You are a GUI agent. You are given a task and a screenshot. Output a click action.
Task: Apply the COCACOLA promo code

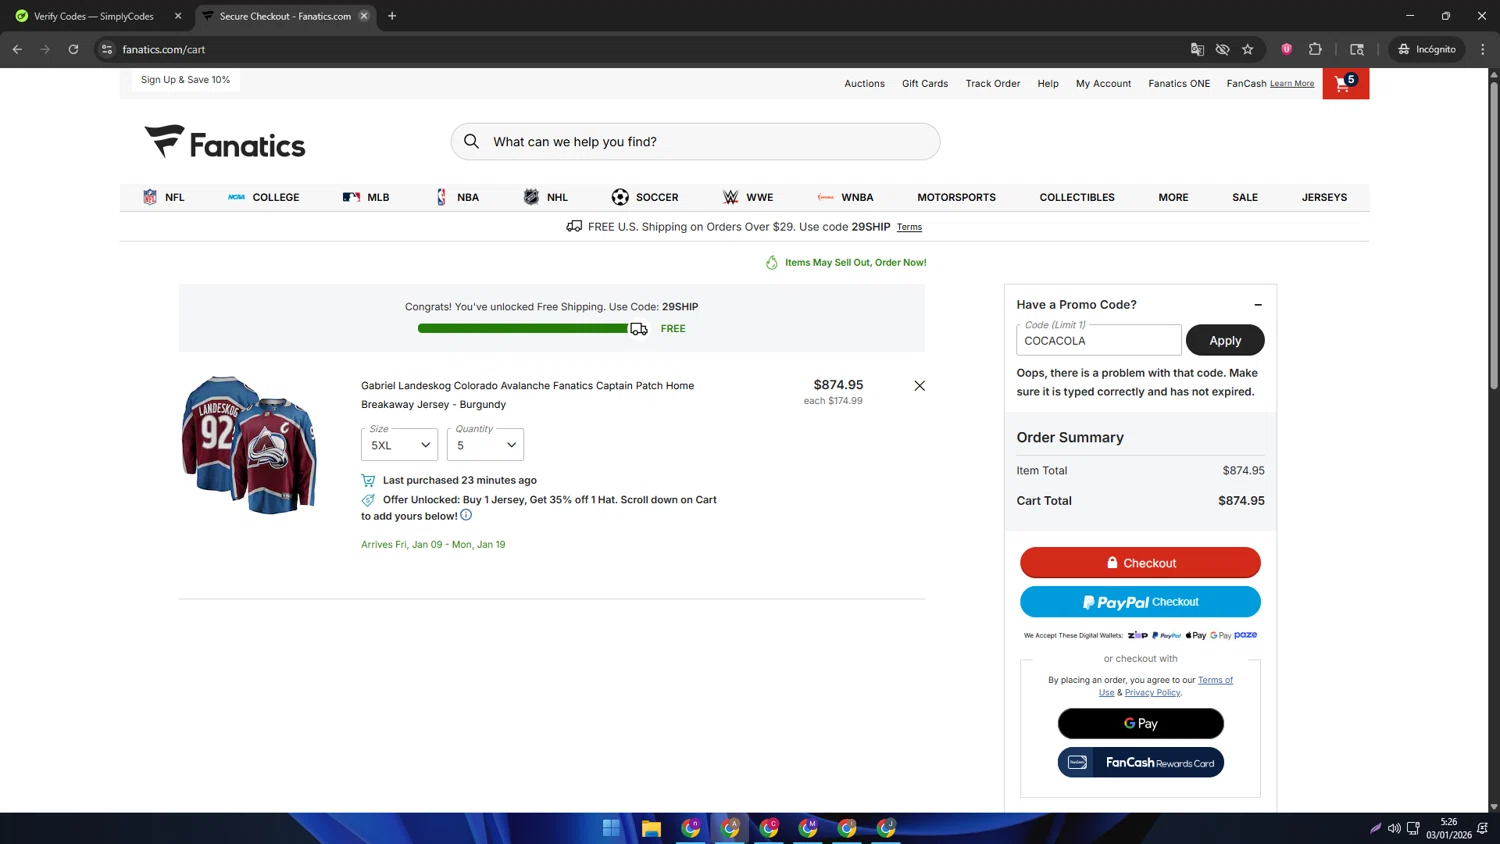(1225, 340)
